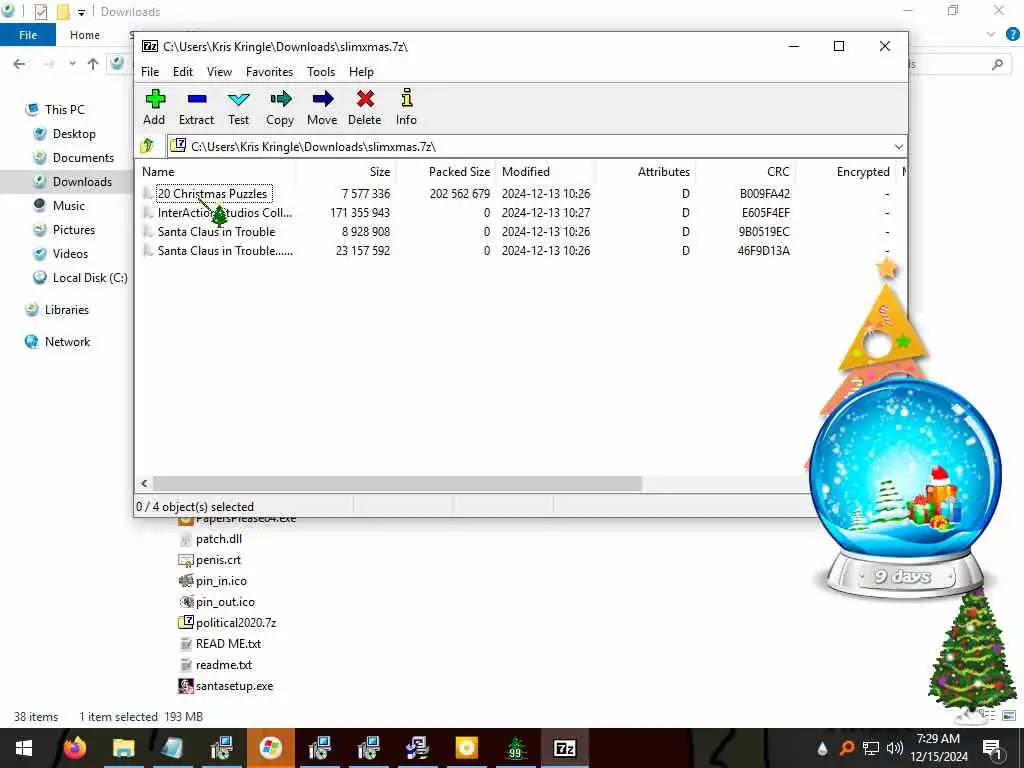Select the Santa Claus in Trouble...... folder
The width and height of the screenshot is (1024, 768).
coord(225,251)
